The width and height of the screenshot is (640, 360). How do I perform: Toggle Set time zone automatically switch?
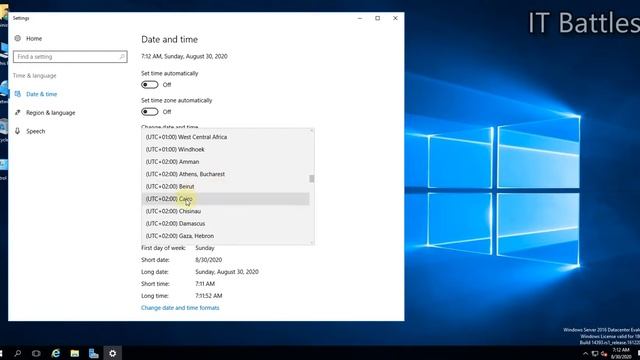[149, 111]
